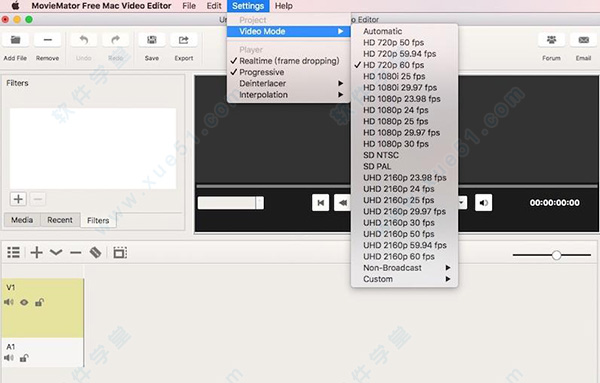The width and height of the screenshot is (600, 383).
Task: Choose SD NTSC mode
Action: coord(404,155)
